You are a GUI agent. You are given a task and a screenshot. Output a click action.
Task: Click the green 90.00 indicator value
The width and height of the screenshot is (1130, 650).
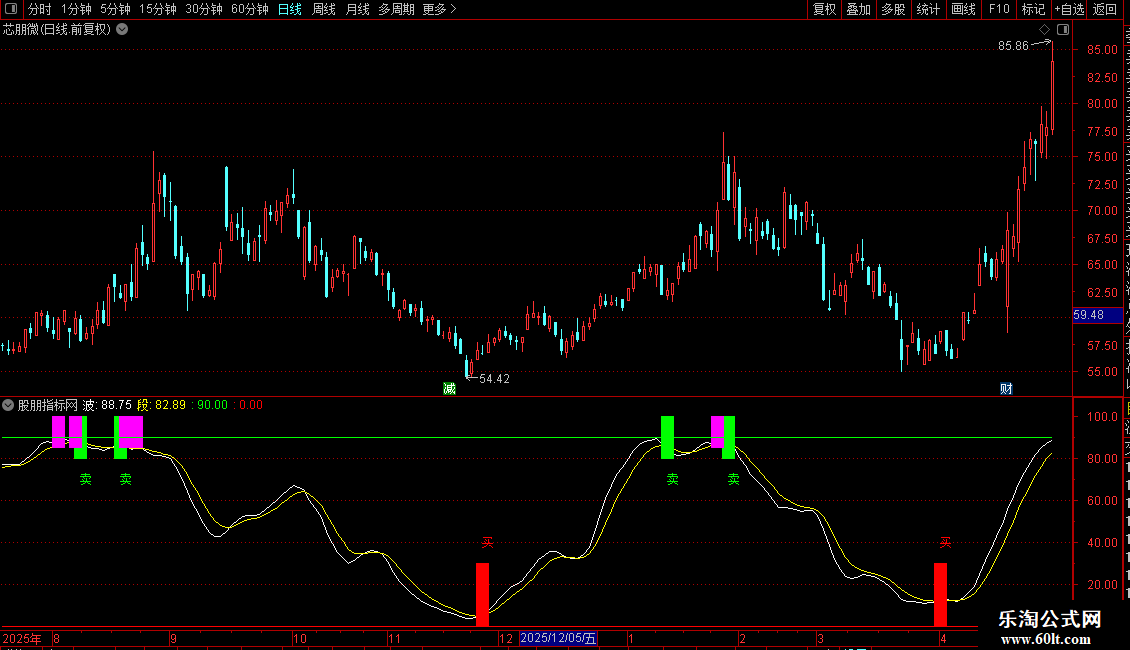tap(213, 405)
